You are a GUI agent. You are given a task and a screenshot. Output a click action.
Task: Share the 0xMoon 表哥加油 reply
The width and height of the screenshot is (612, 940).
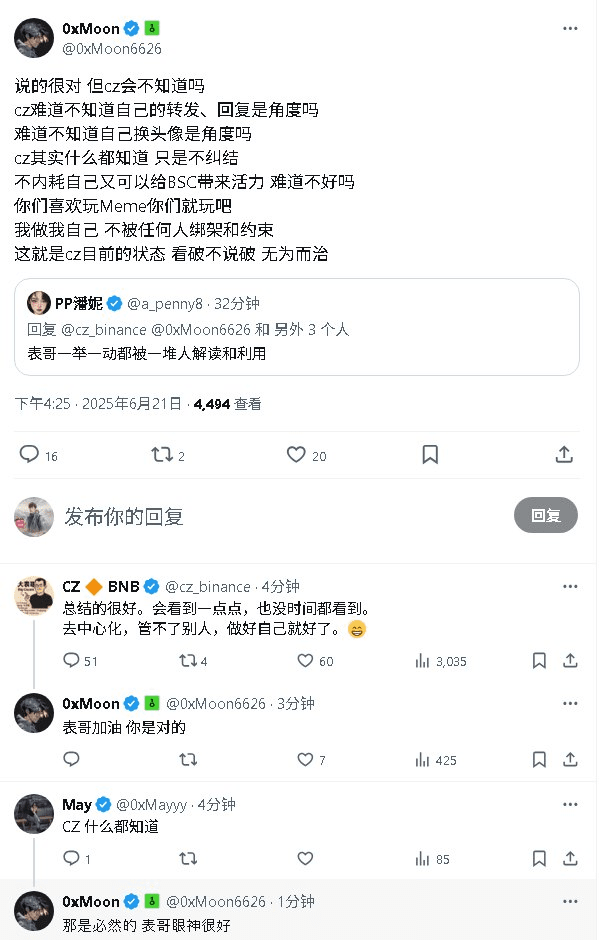click(570, 760)
